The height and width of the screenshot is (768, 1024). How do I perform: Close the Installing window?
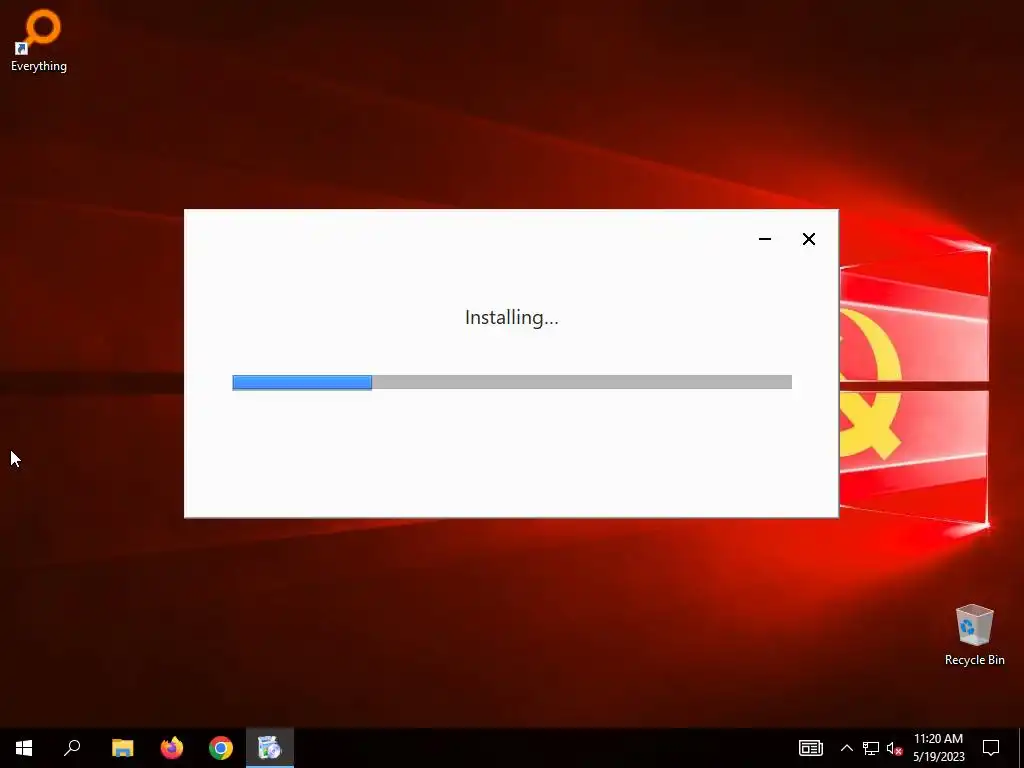click(808, 239)
